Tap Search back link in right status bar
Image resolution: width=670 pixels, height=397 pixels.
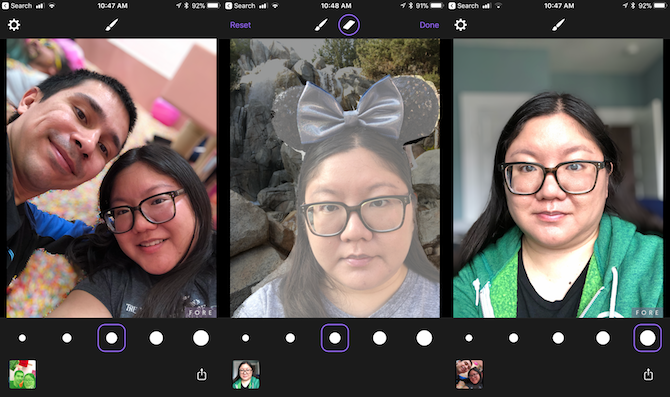pyautogui.click(x=463, y=6)
